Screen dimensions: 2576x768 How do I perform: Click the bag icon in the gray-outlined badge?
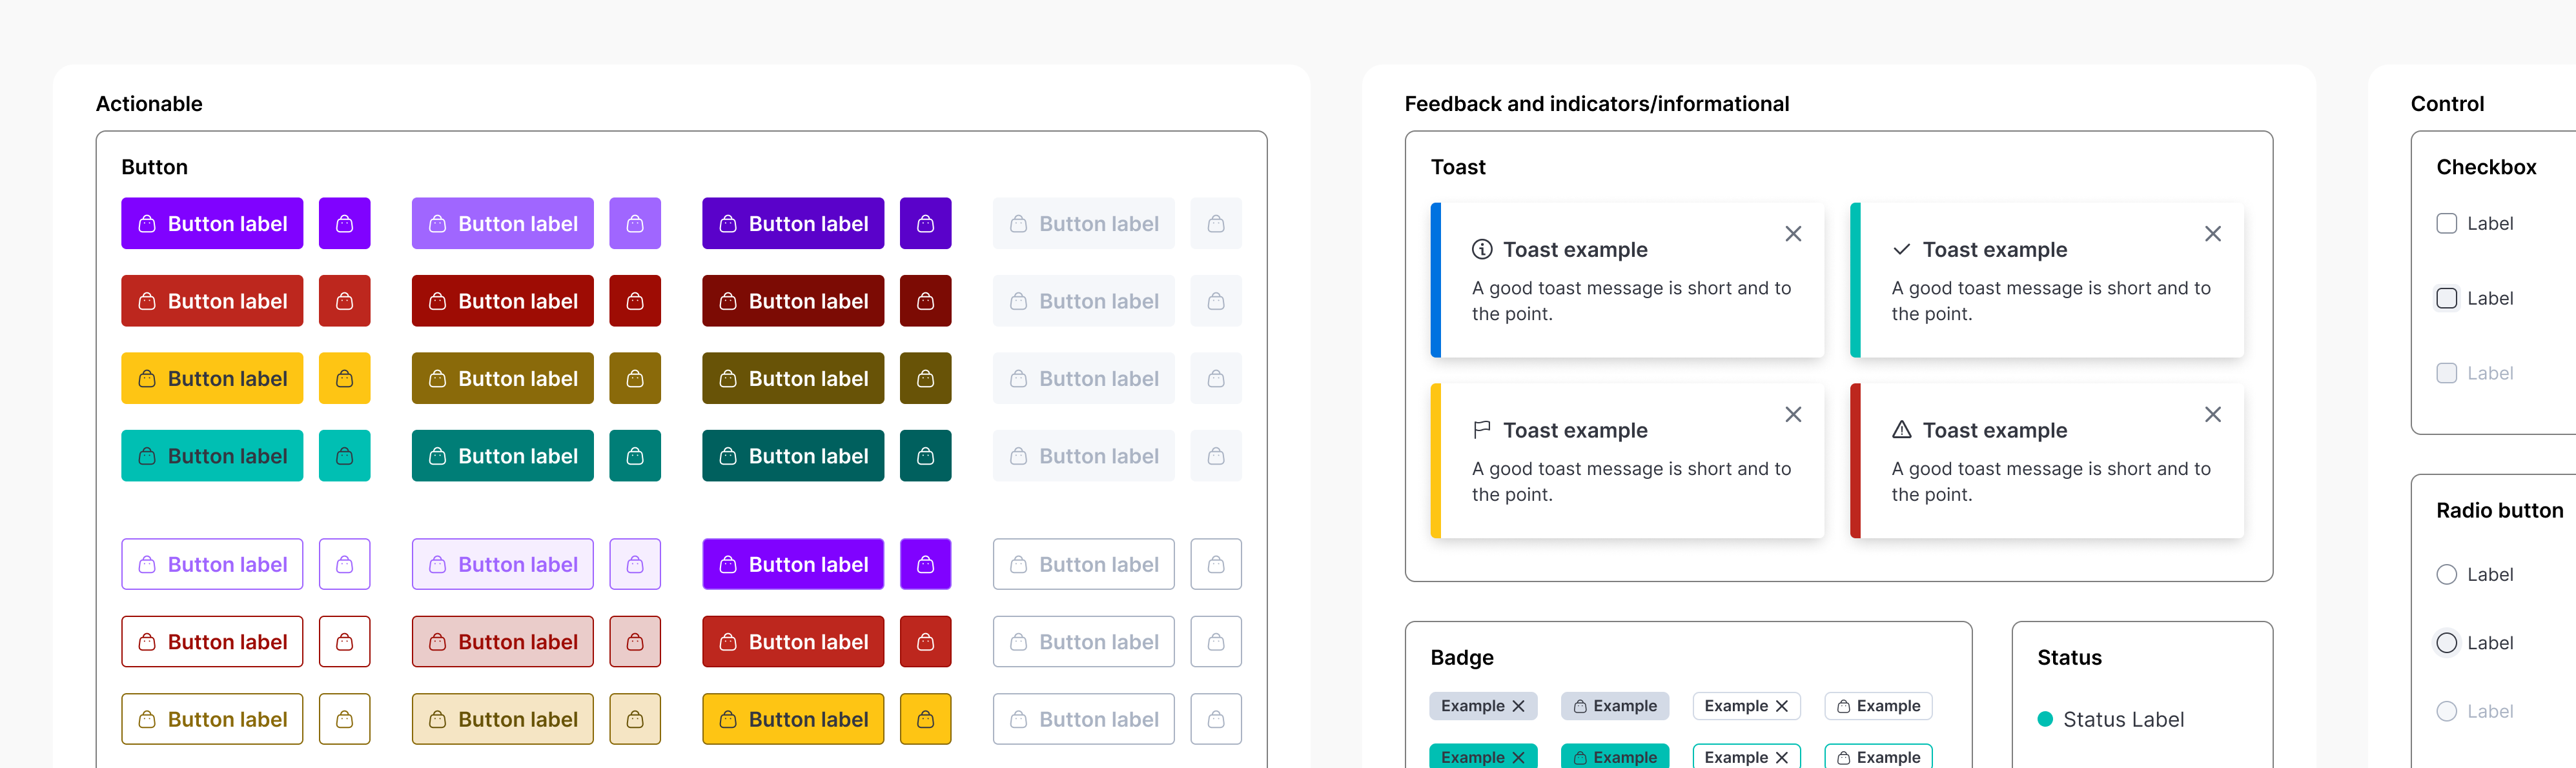1844,706
